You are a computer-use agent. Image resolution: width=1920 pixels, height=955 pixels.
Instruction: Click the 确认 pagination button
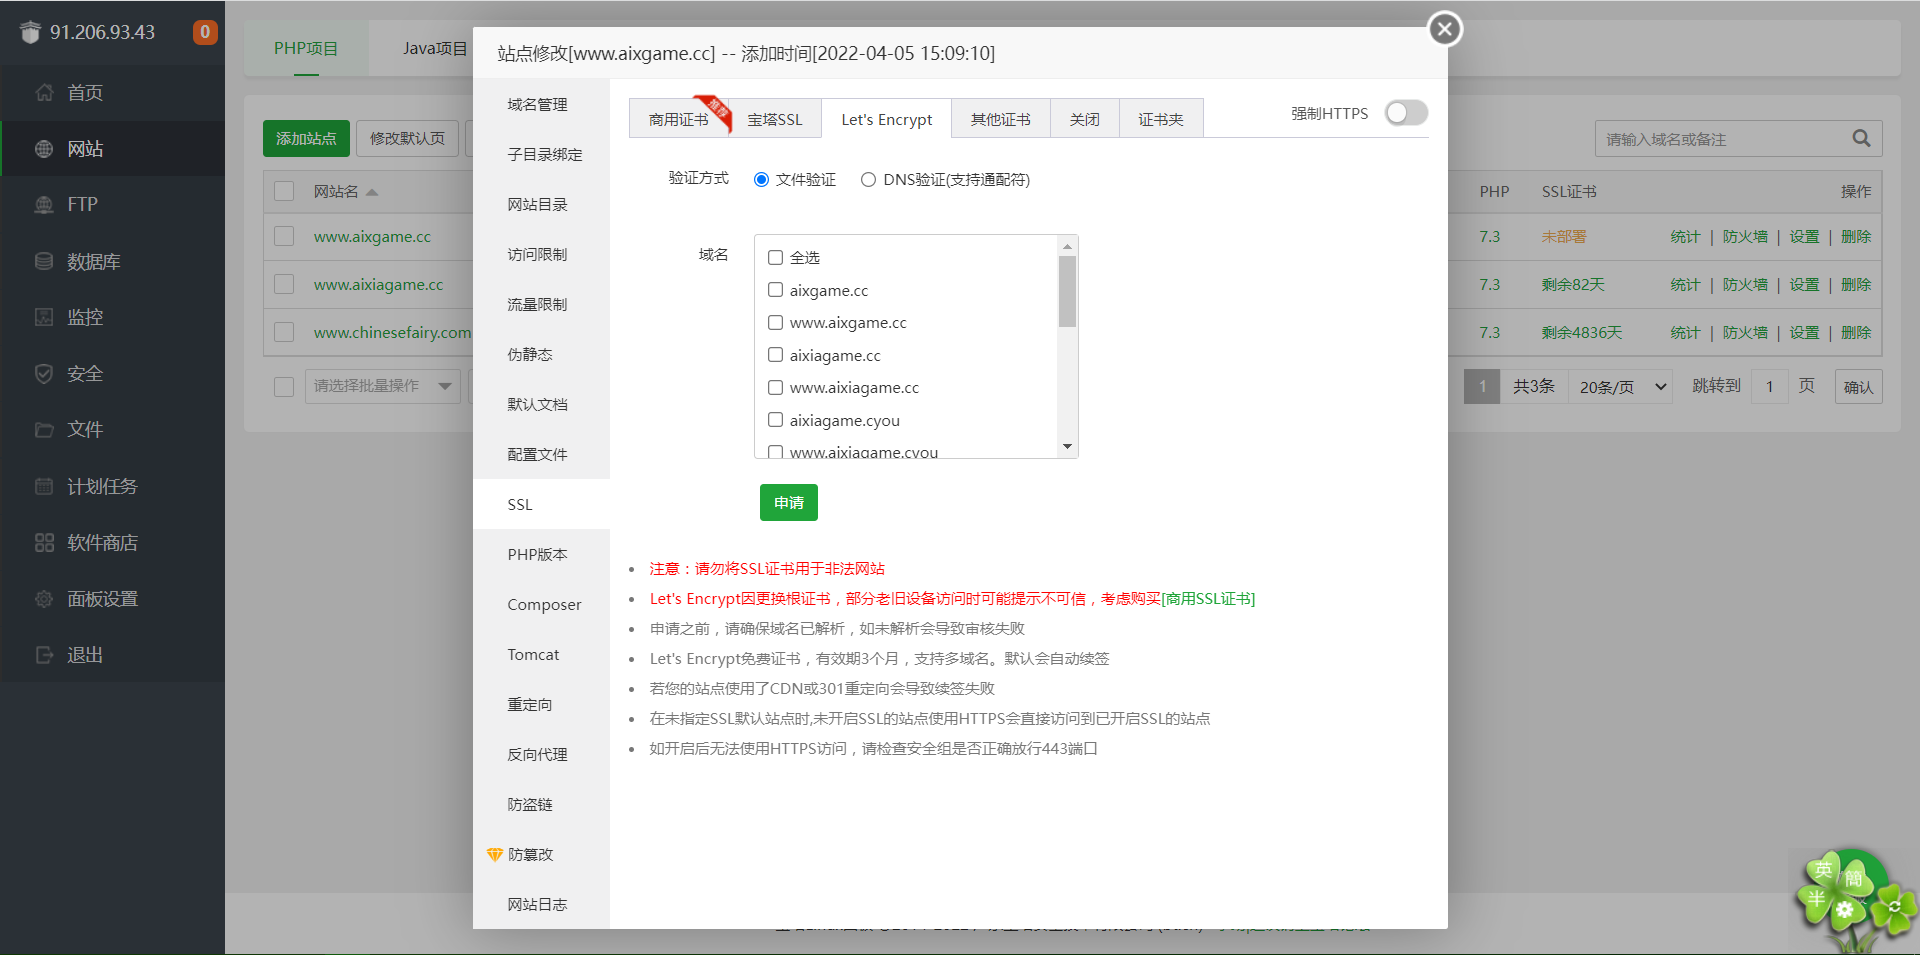[x=1858, y=386]
